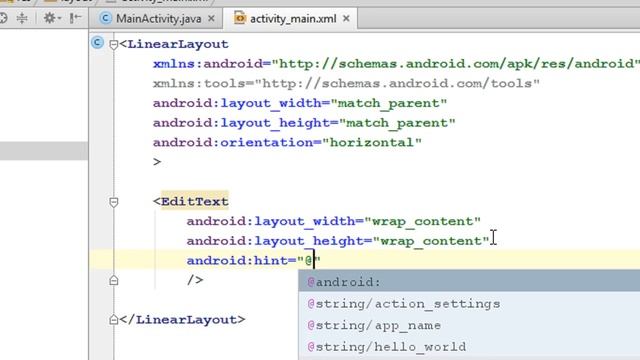640x360 pixels.
Task: Click the xmlns:android attribute line
Action: pos(396,64)
